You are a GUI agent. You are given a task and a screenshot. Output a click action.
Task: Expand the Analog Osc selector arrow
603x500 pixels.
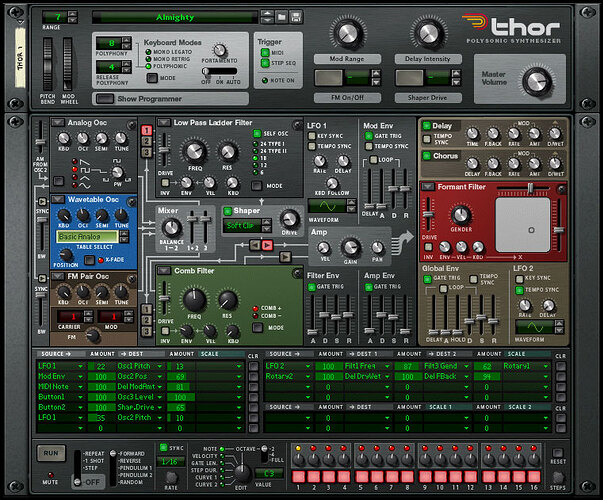pyautogui.click(x=58, y=122)
